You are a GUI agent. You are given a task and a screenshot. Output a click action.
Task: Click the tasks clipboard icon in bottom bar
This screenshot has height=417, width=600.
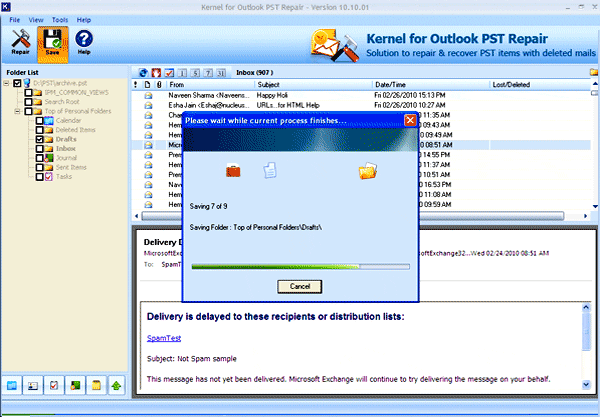(54, 385)
